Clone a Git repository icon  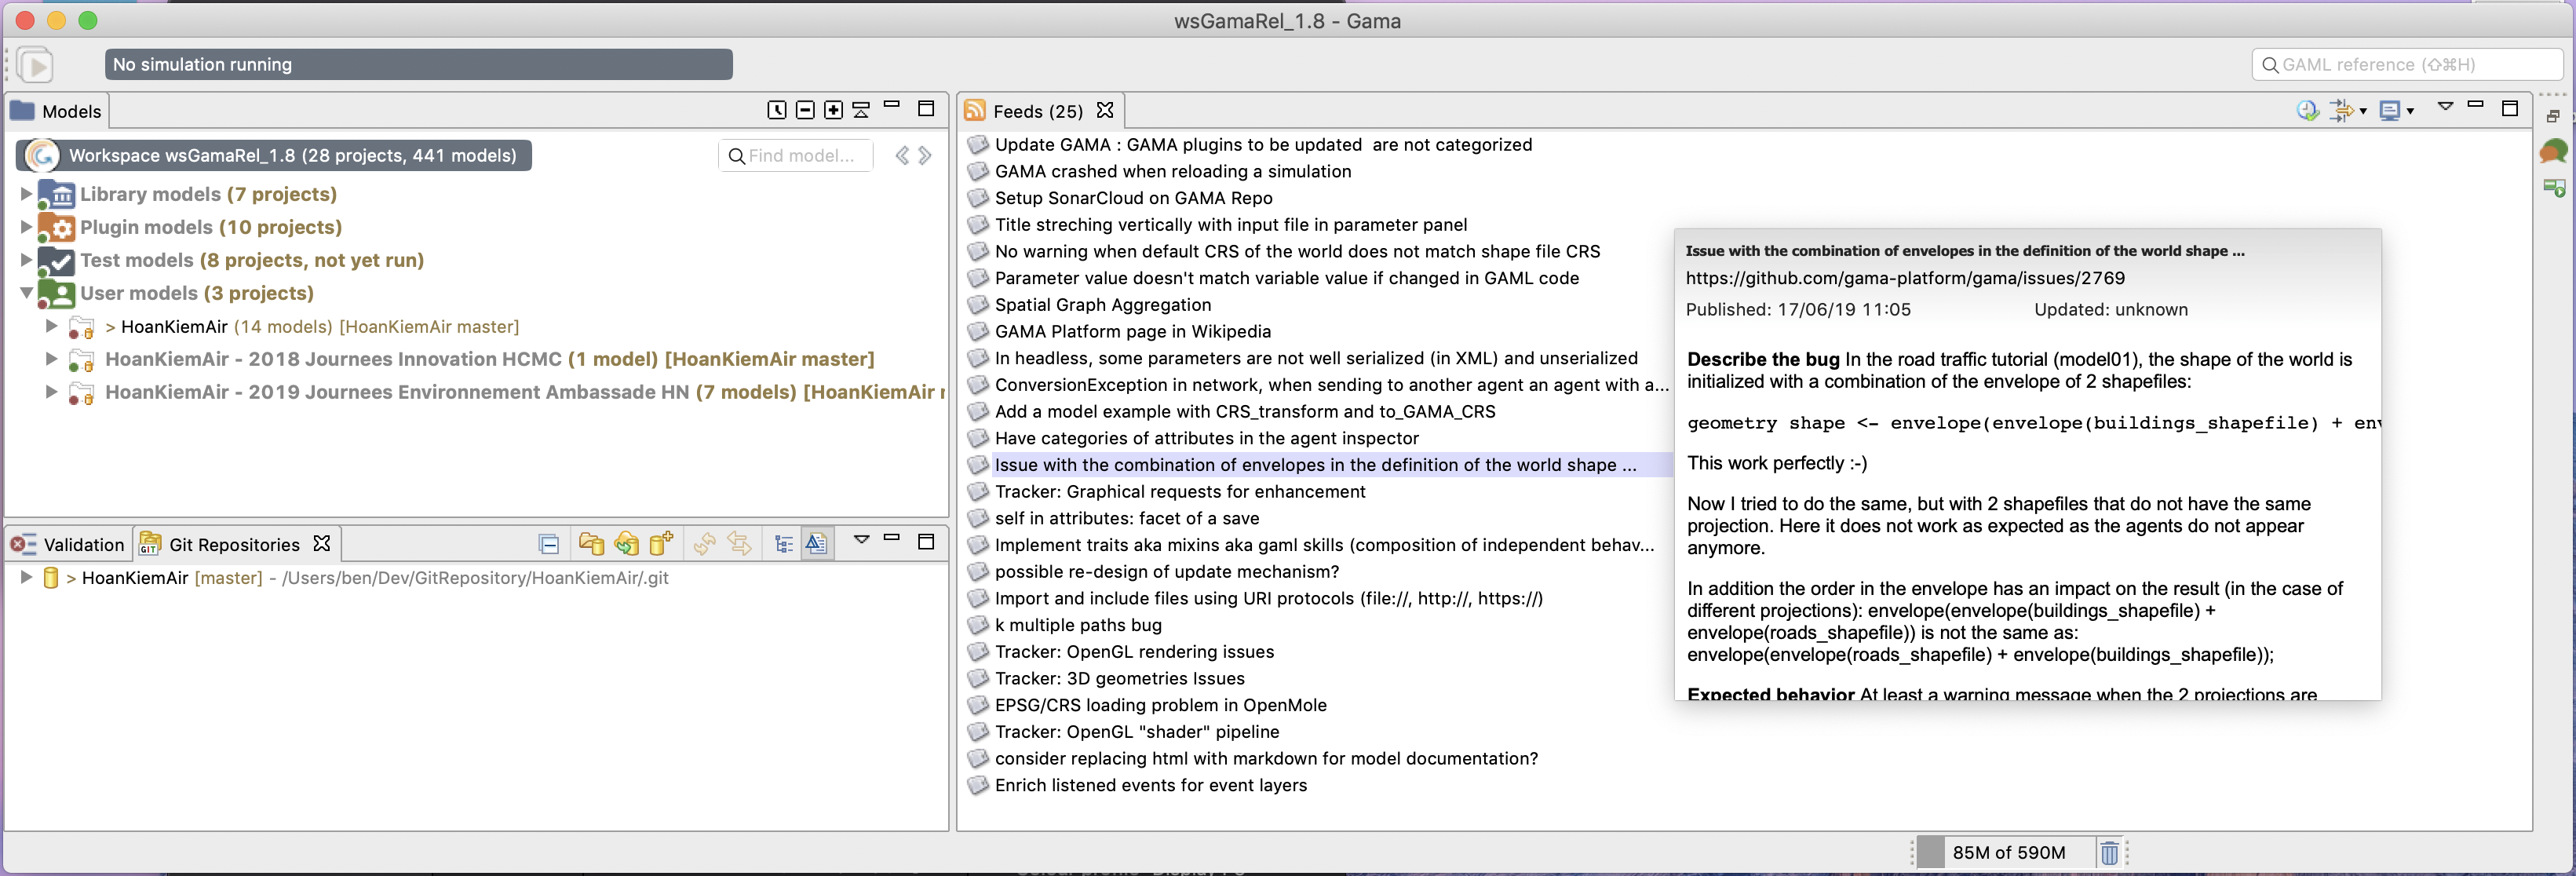pyautogui.click(x=626, y=543)
